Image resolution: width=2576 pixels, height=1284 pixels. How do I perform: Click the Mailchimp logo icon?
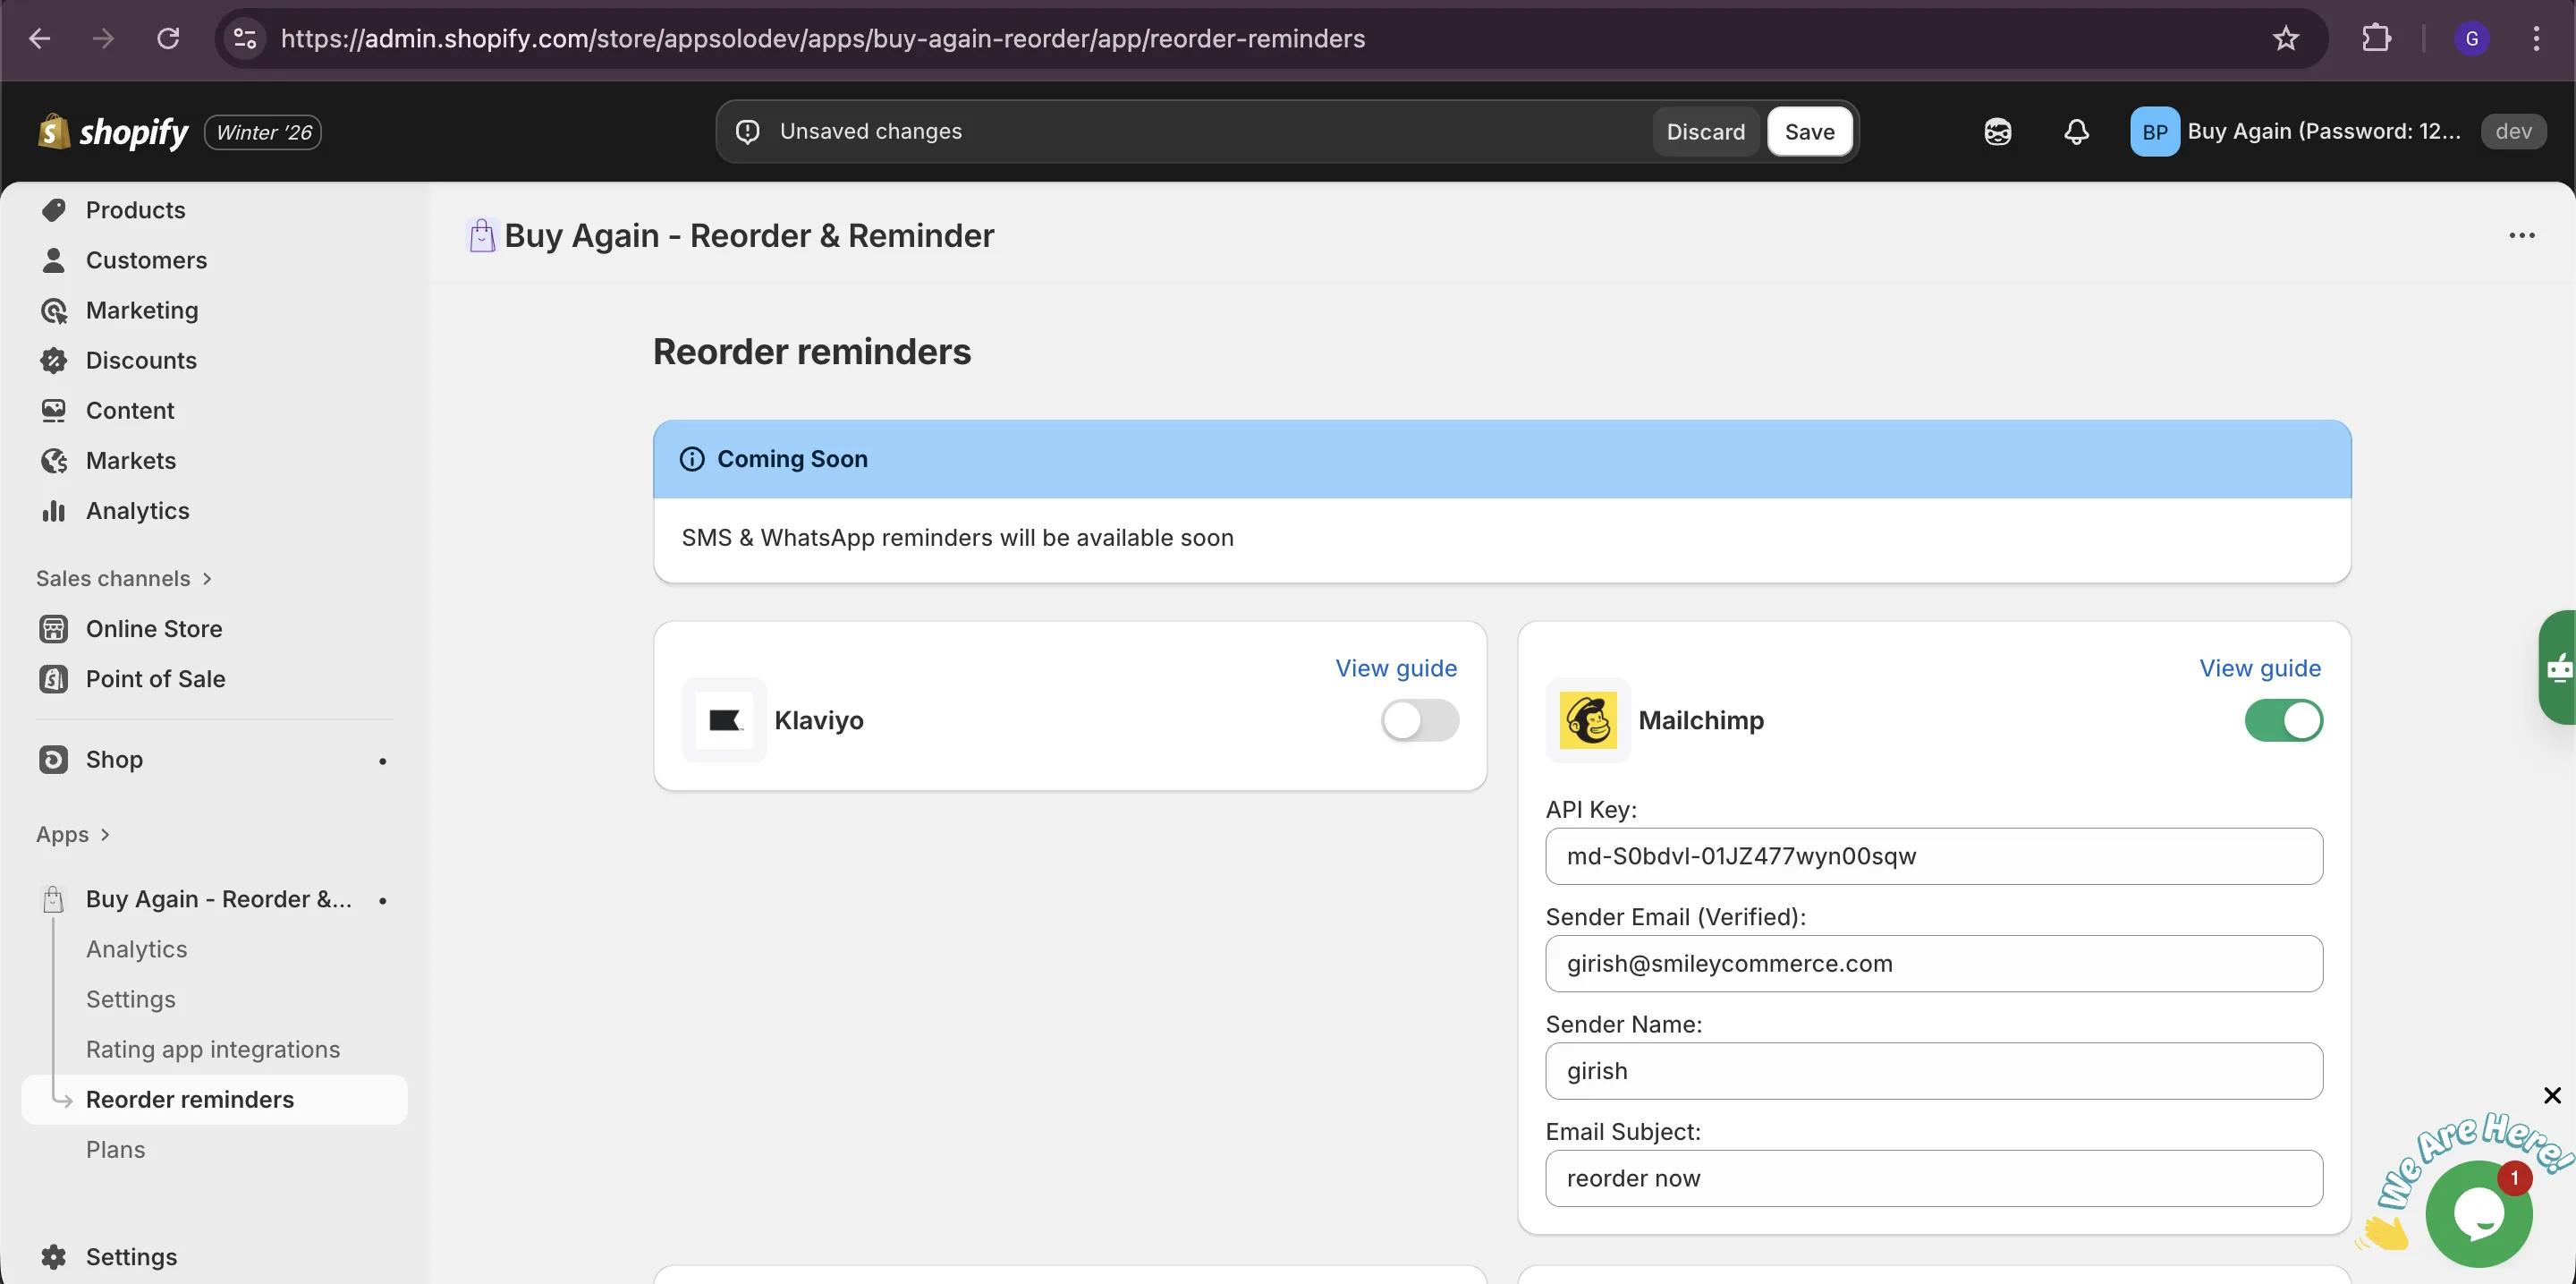point(1588,720)
